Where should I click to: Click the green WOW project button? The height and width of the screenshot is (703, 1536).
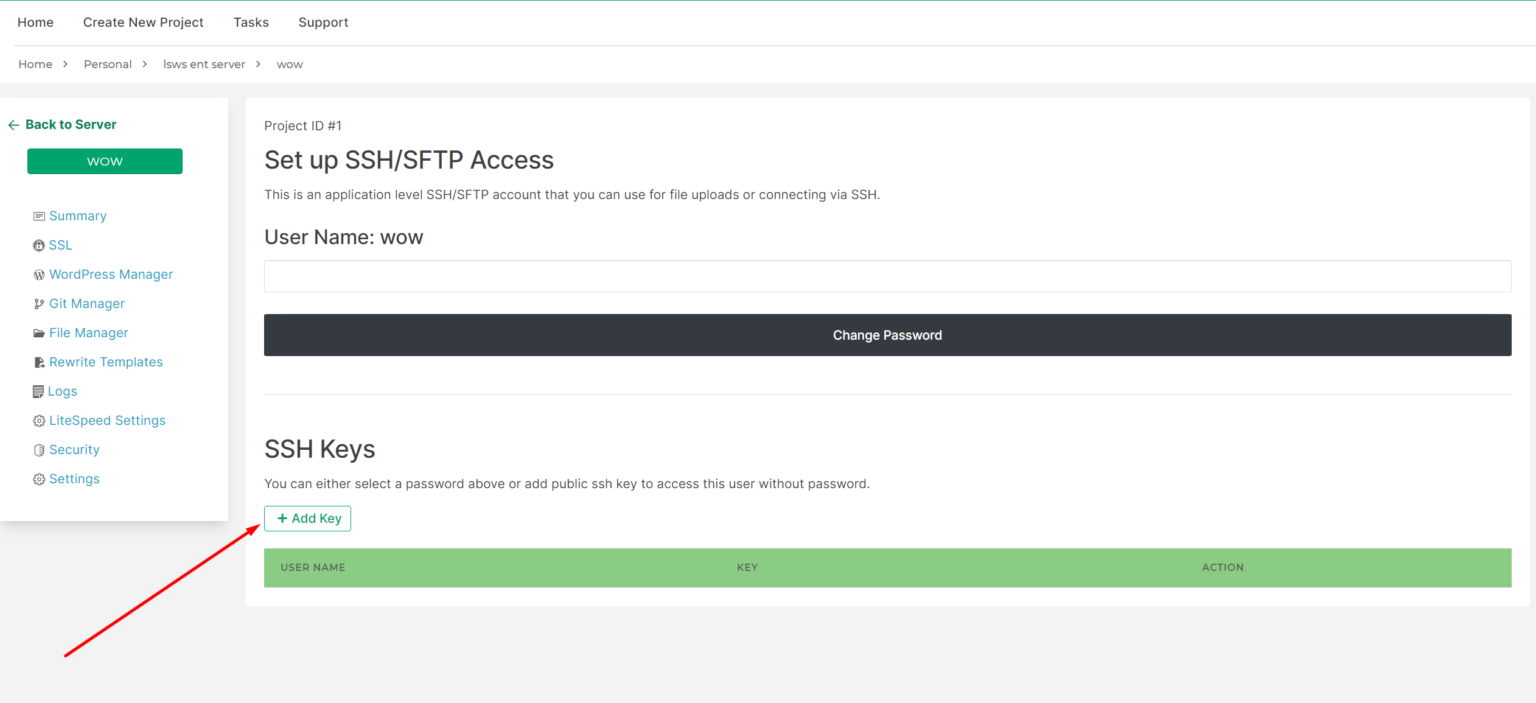104,161
